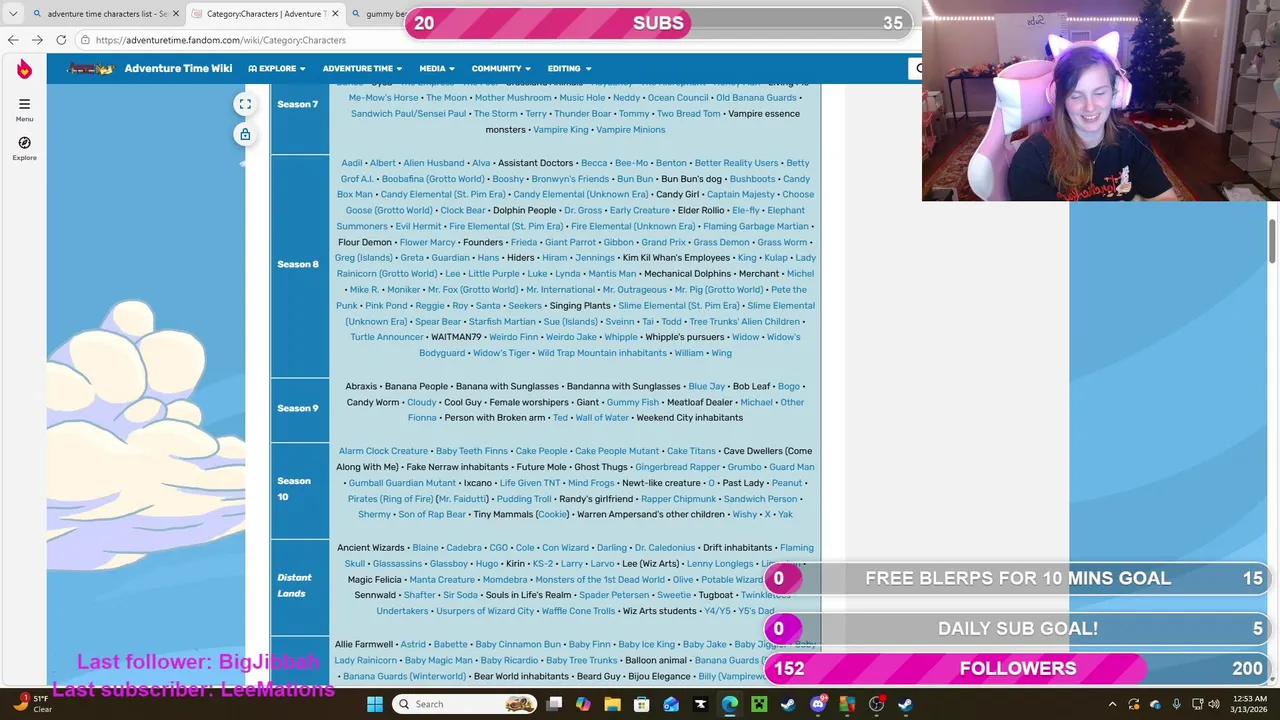Open Minecraft from the taskbar

pyautogui.click(x=759, y=704)
